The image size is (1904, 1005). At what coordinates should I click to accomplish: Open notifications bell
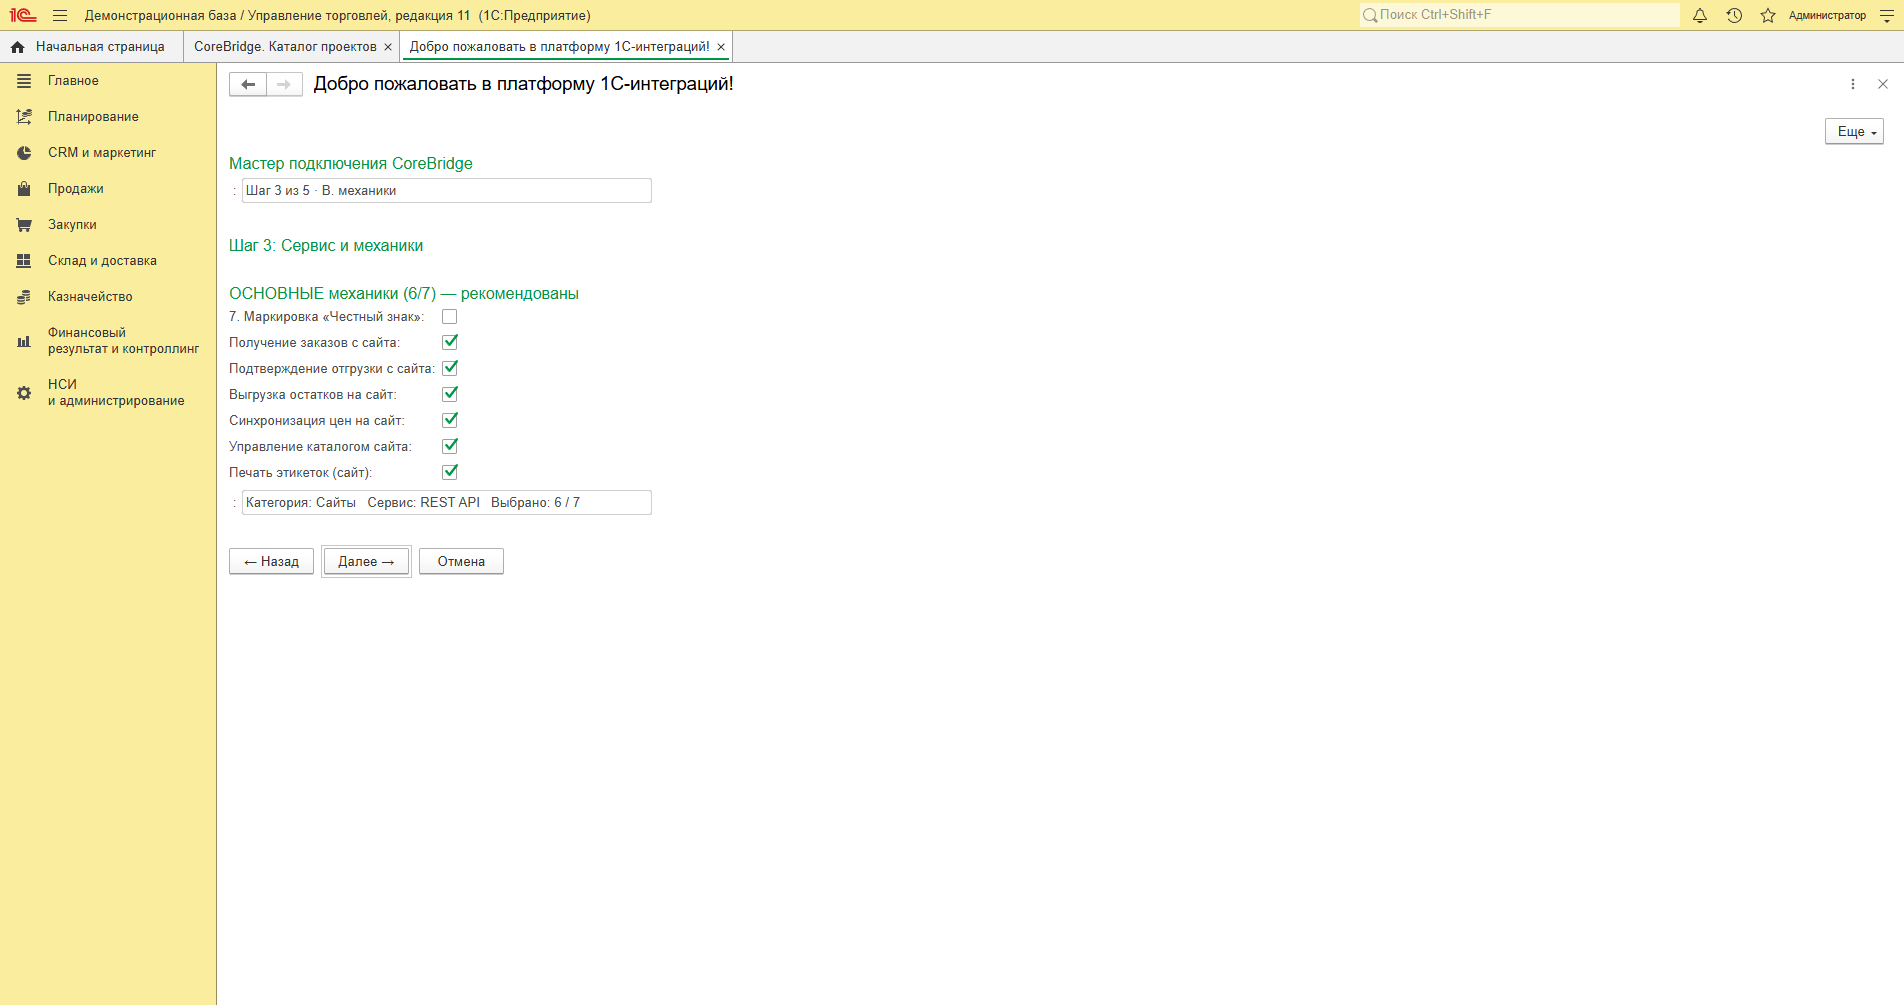click(x=1700, y=15)
